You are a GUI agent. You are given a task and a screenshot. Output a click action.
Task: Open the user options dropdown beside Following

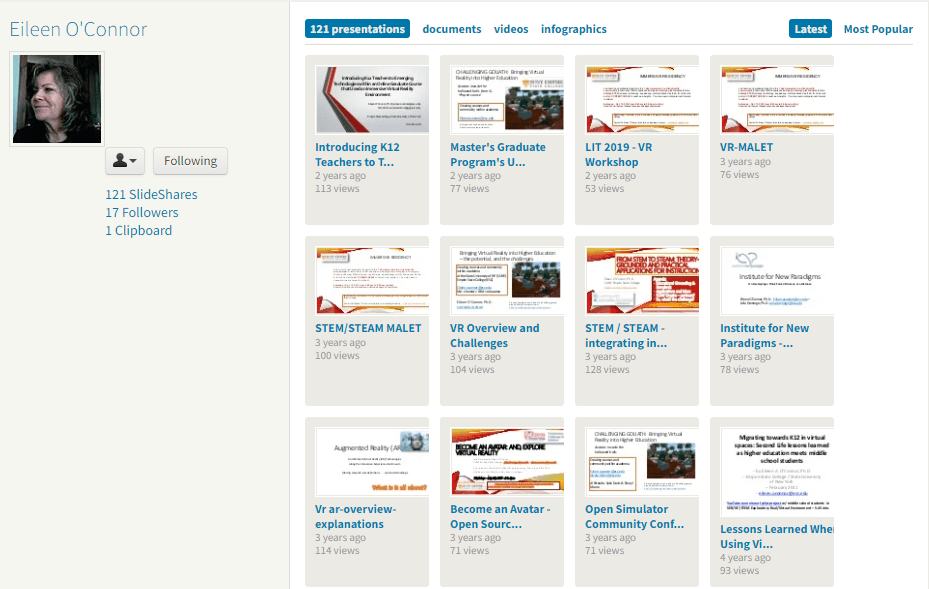pos(125,161)
